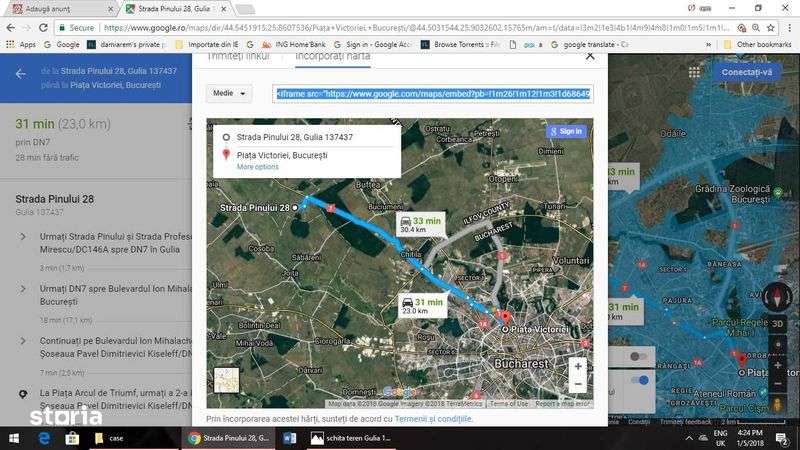Click the Conectați-vă sign-in button
This screenshot has height=450, width=800.
pos(746,72)
